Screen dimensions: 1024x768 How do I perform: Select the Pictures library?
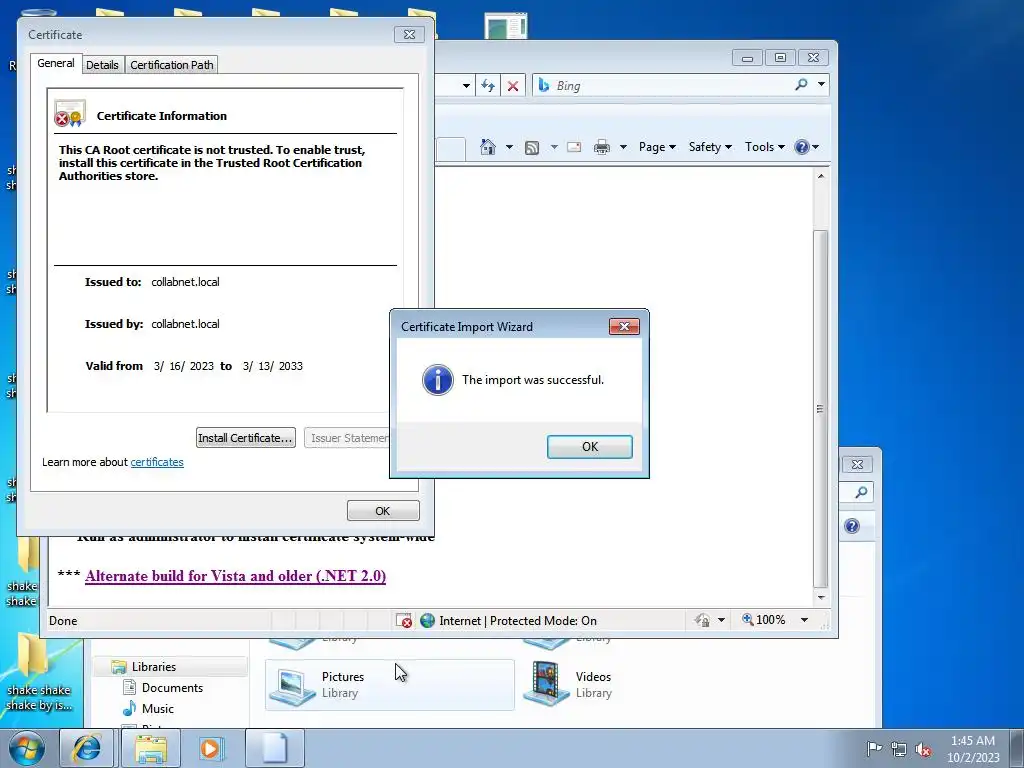[389, 684]
